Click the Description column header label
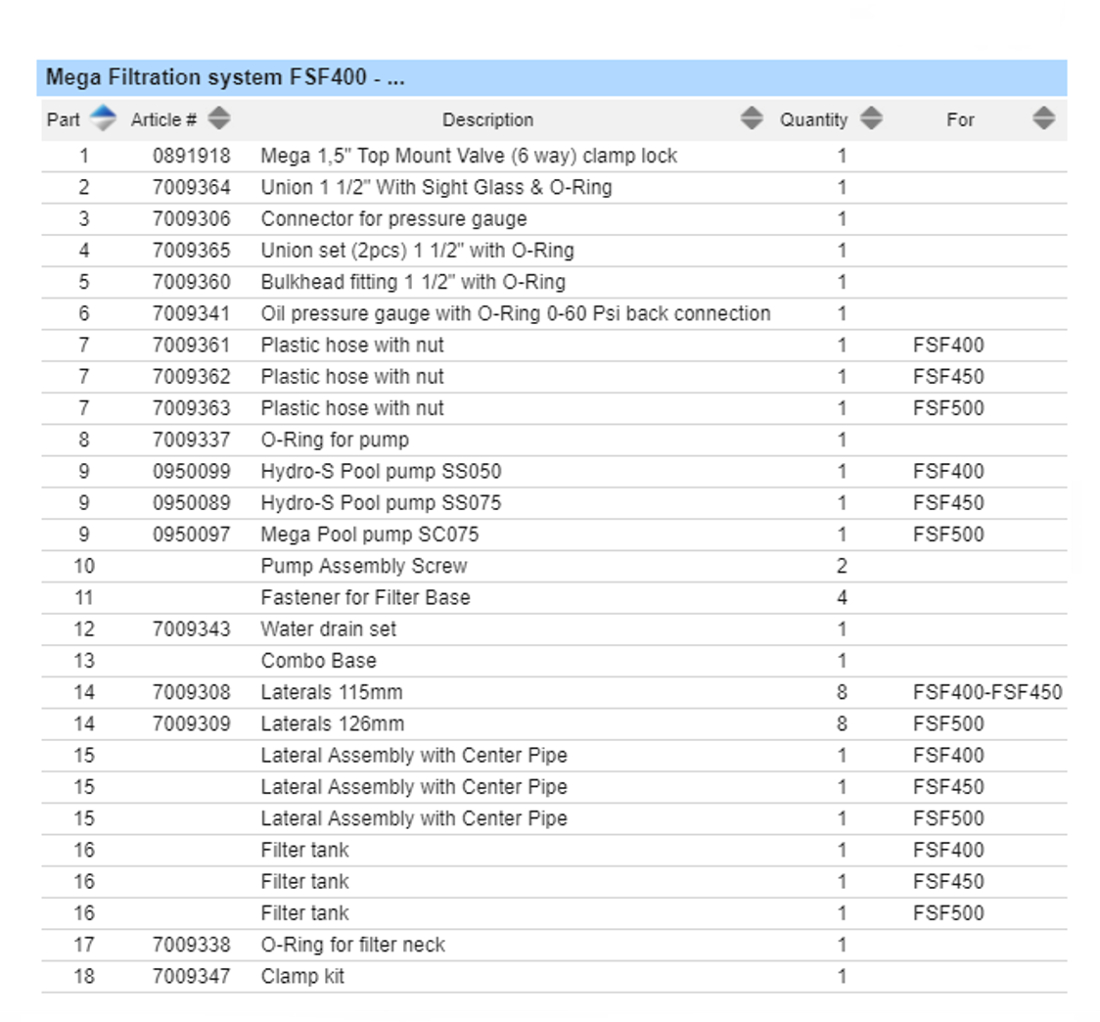Screen dimensions: 1100x1022 (488, 120)
